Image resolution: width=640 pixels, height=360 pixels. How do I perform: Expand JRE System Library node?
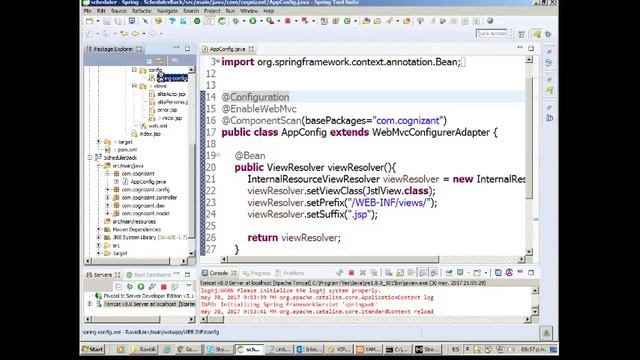(99, 237)
